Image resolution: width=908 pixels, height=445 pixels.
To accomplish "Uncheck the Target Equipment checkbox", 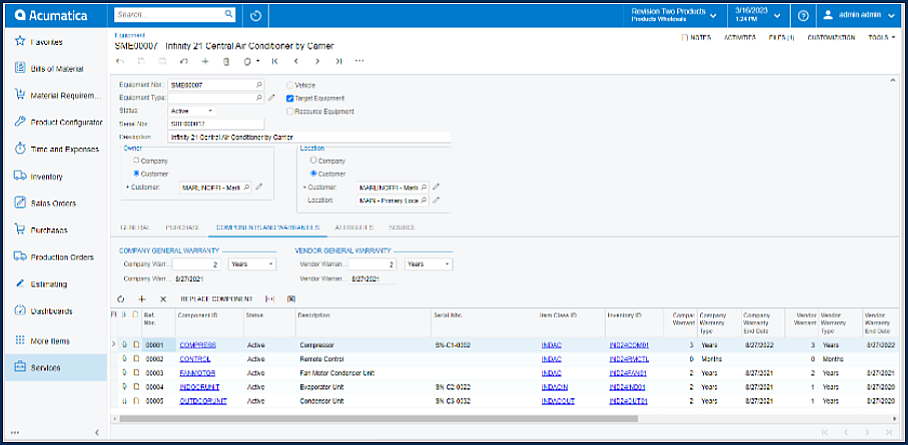I will (x=290, y=99).
